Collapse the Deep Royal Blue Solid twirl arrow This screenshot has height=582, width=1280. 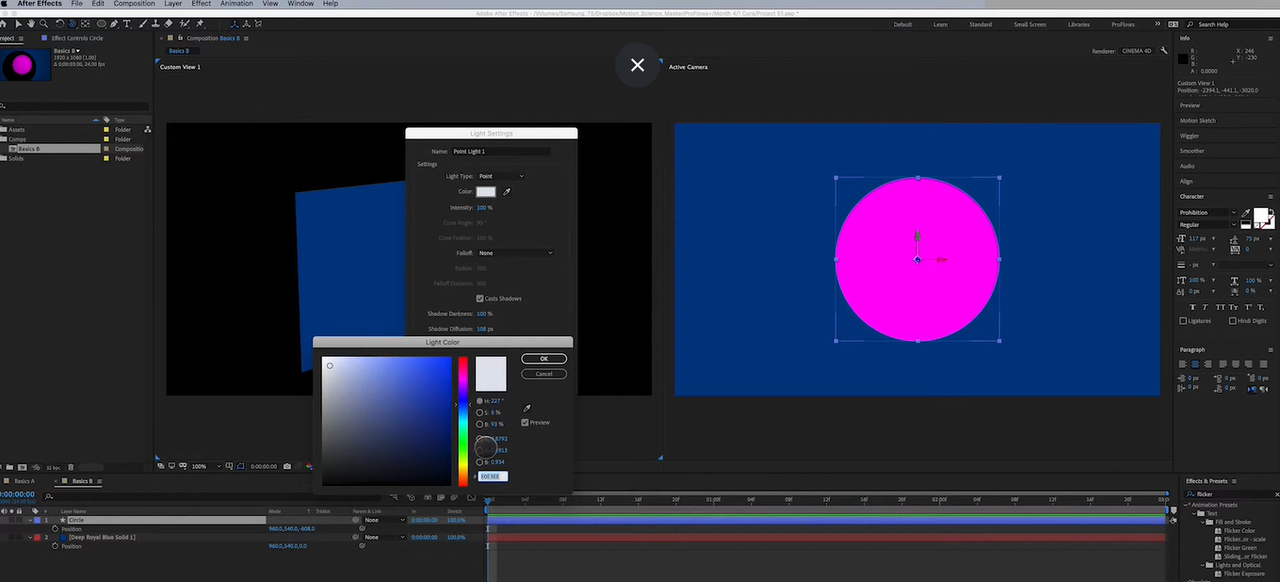click(x=30, y=537)
